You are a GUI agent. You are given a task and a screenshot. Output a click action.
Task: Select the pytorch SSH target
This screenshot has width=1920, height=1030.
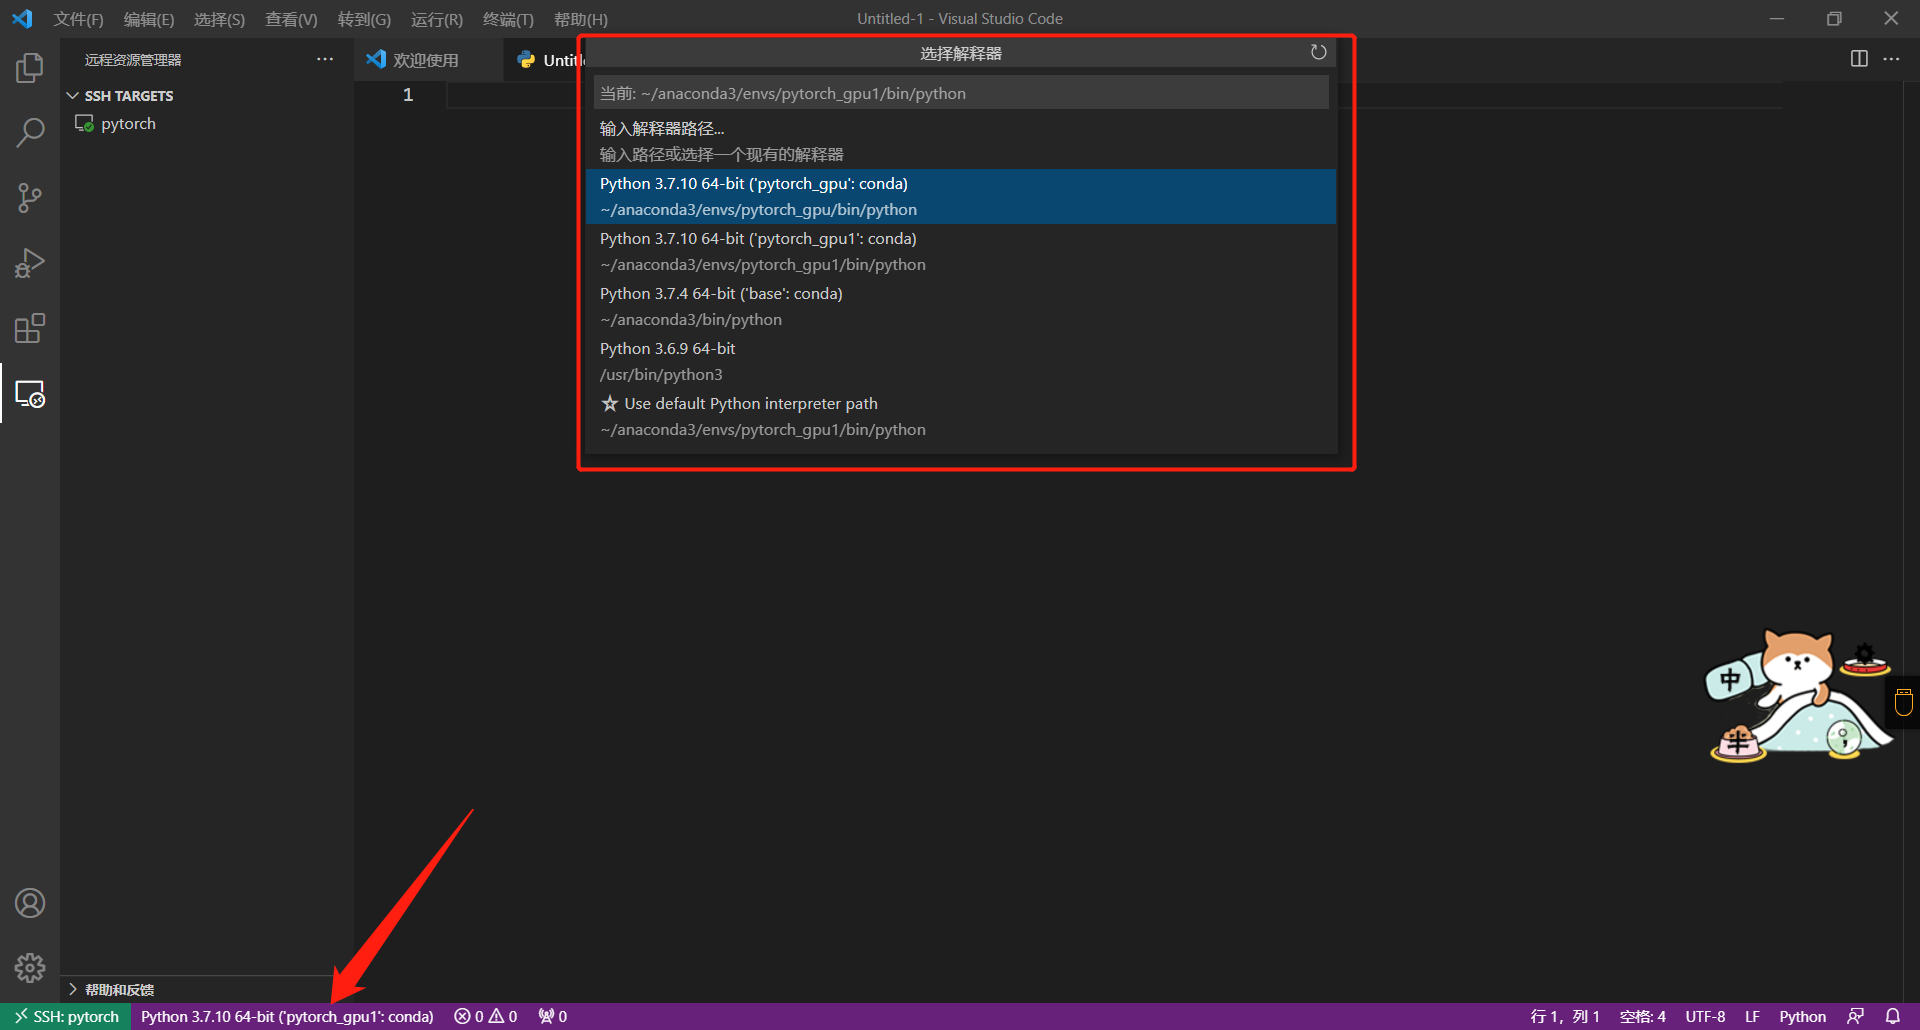(205, 124)
